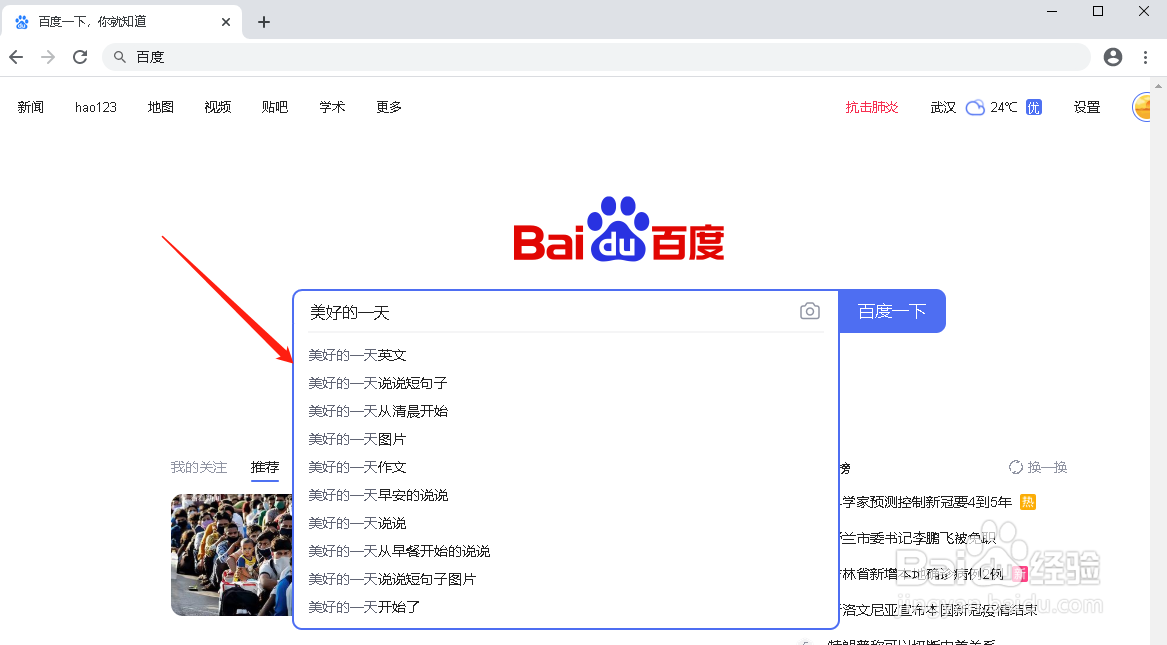The image size is (1167, 645).
Task: Open the 新闻 link
Action: click(31, 107)
